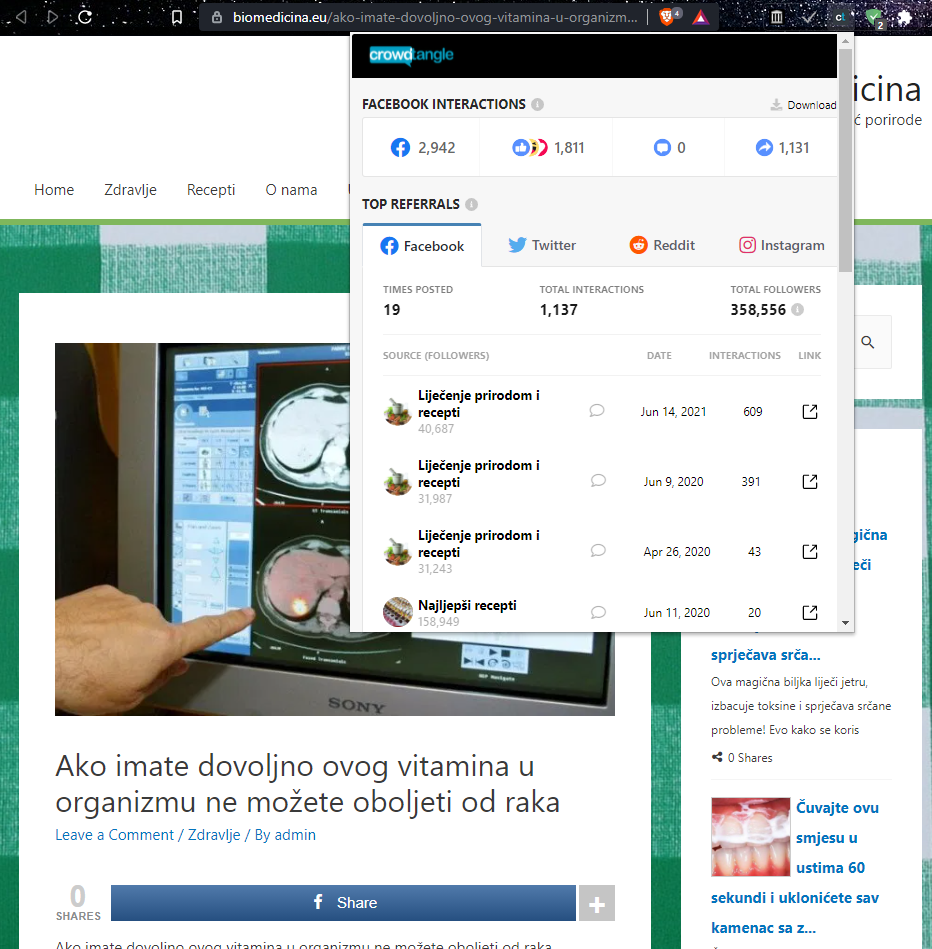Click Lječenje prirodom i recepti with 31,987 followers
The width and height of the screenshot is (932, 949).
tap(479, 474)
